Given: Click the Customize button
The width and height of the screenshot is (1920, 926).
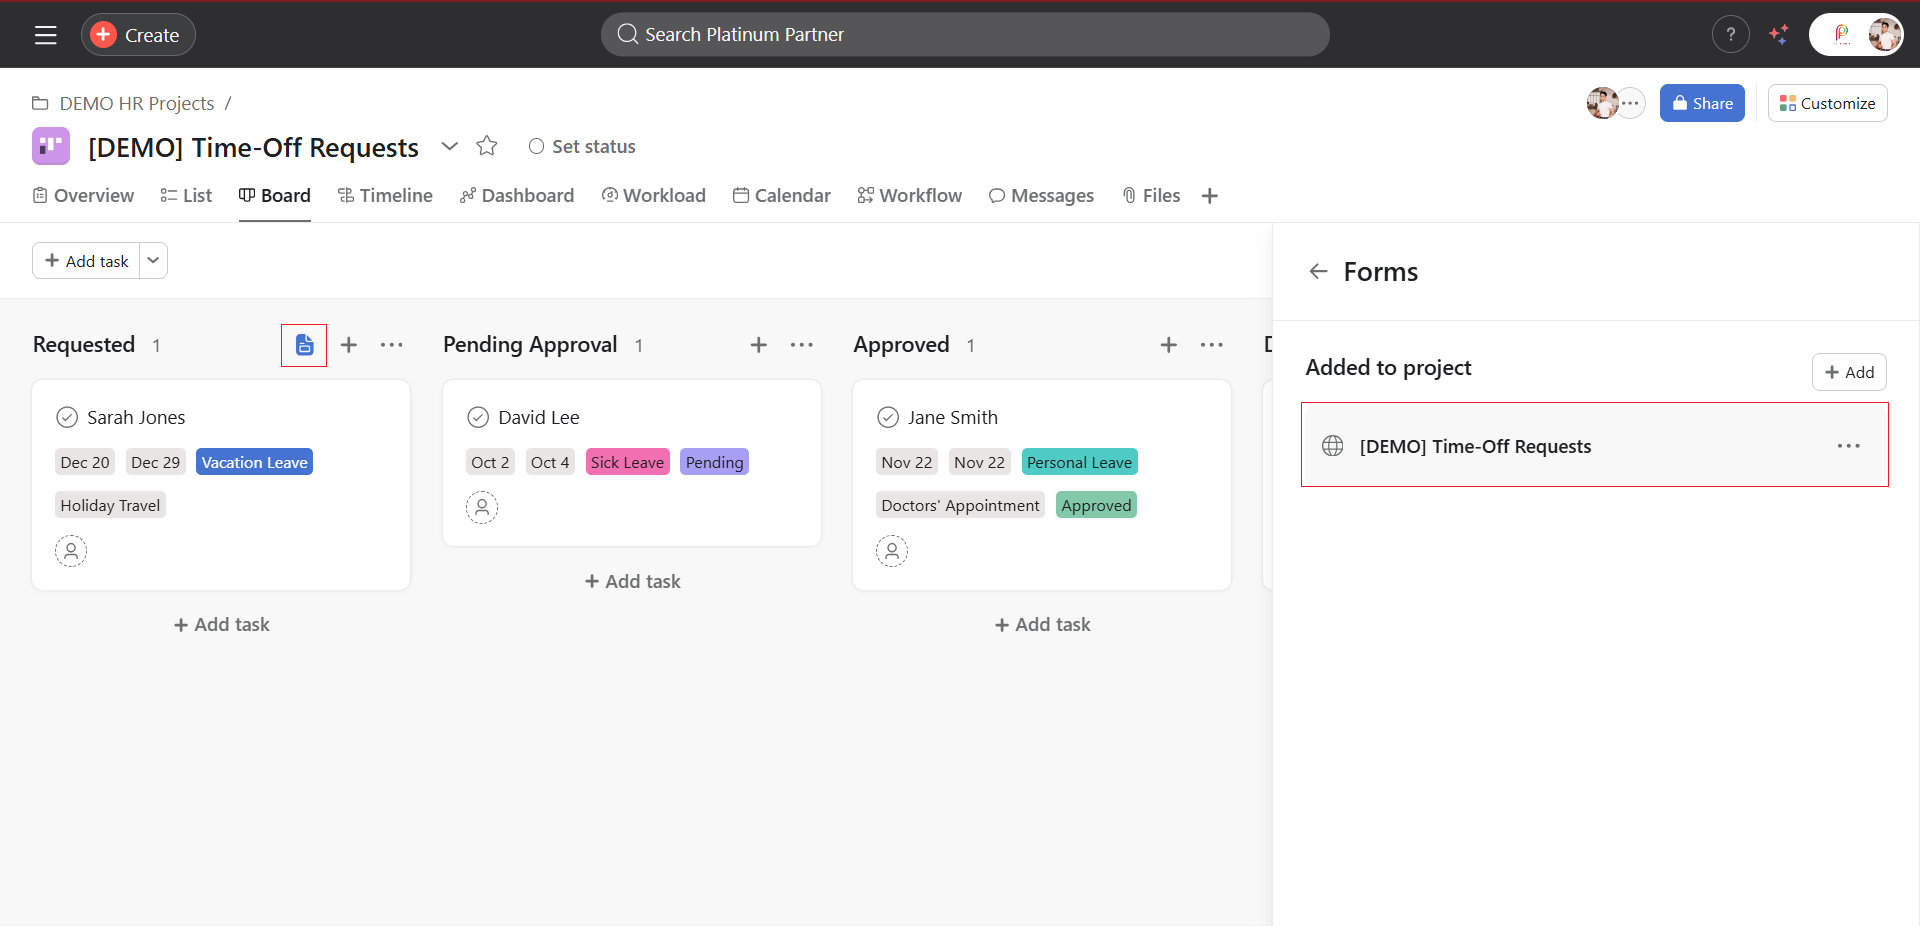Looking at the screenshot, I should coord(1827,103).
